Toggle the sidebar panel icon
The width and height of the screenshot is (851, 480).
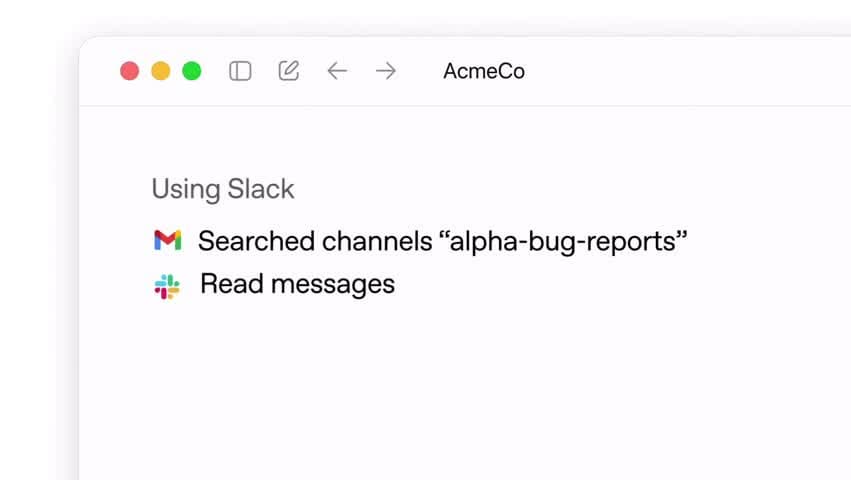click(x=240, y=71)
